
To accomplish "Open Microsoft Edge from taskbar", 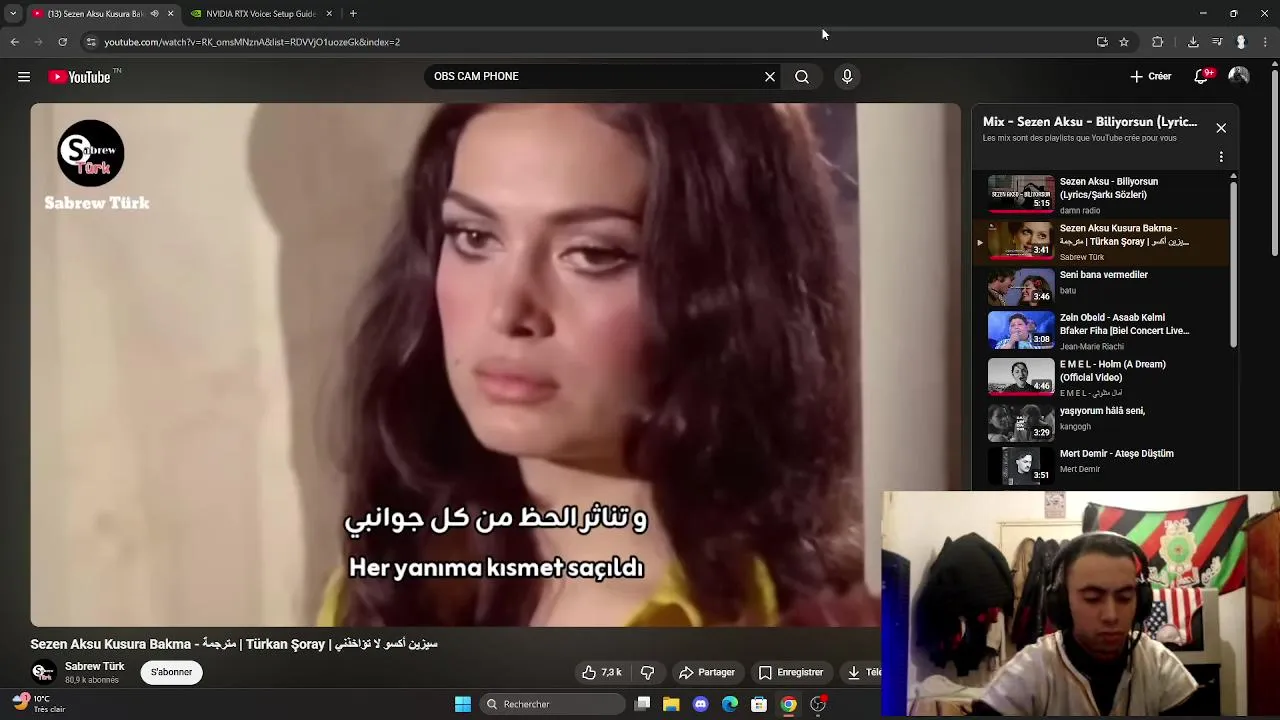I will (730, 705).
